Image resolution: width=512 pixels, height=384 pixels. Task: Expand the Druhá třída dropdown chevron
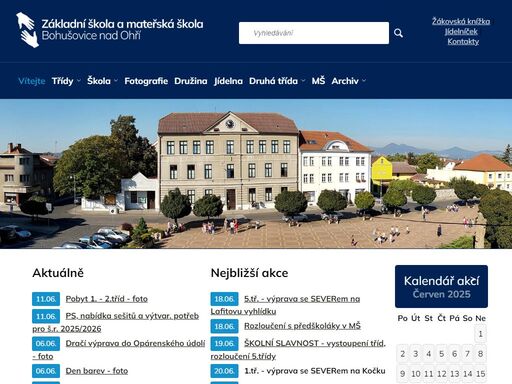tap(303, 81)
